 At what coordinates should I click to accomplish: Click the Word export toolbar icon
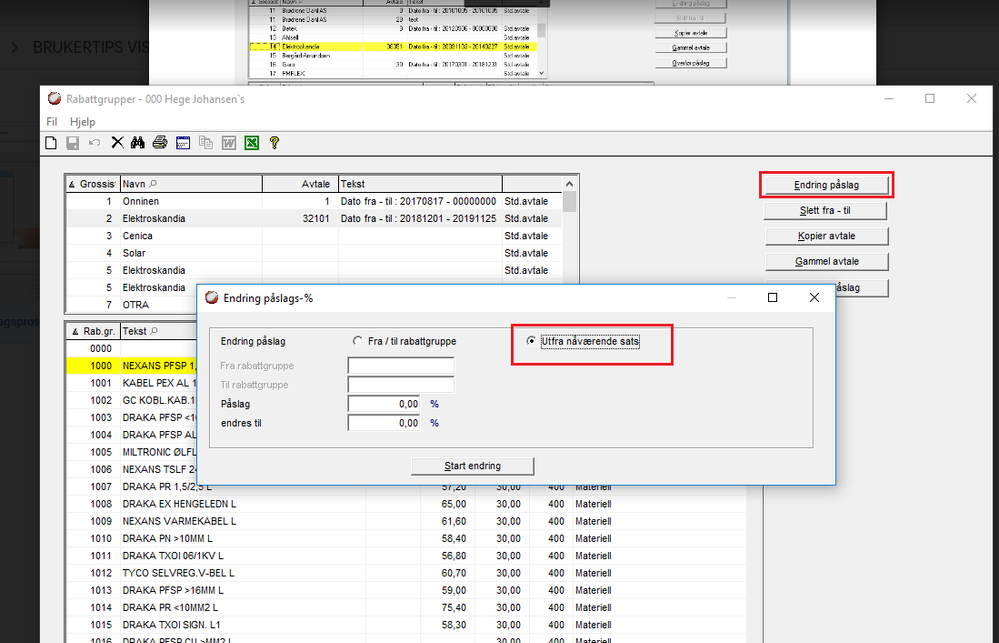click(229, 143)
